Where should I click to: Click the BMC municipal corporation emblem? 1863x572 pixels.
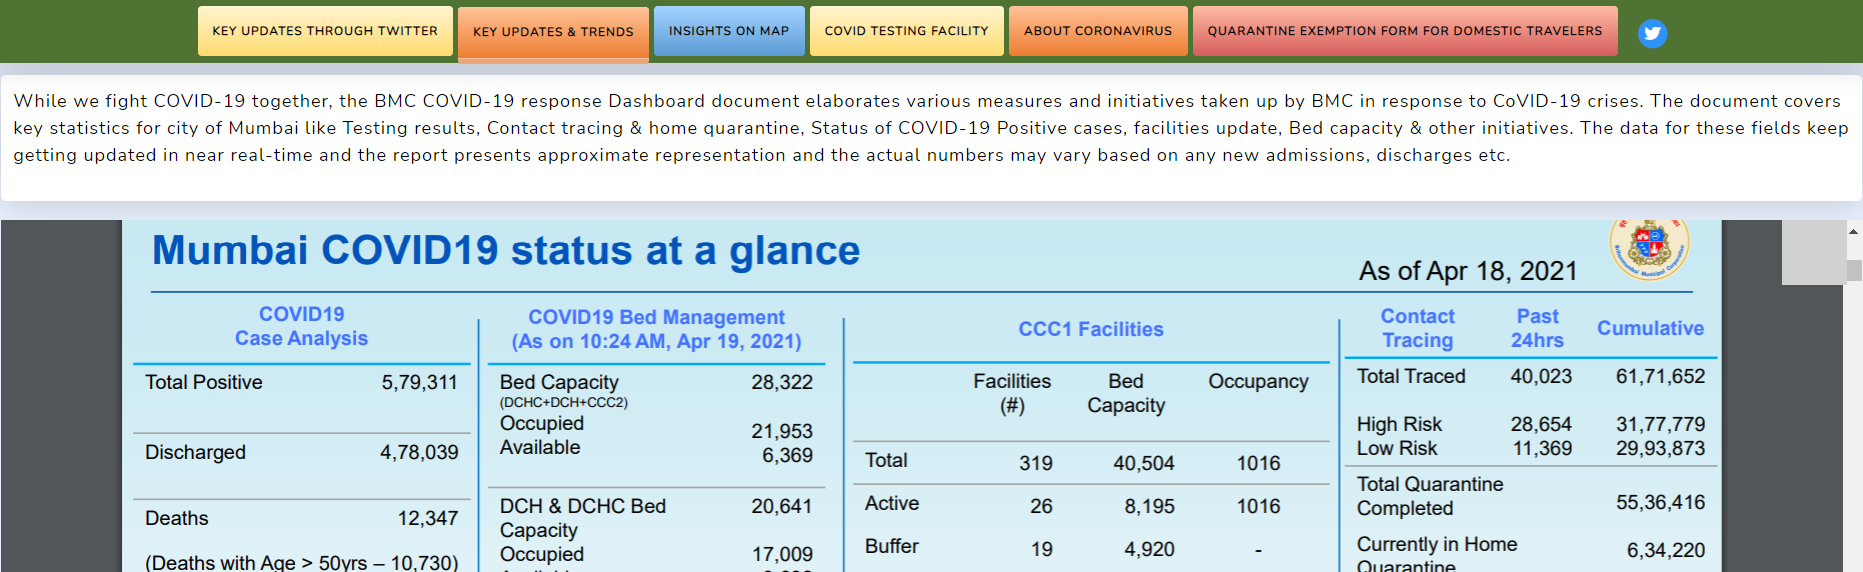click(1650, 248)
